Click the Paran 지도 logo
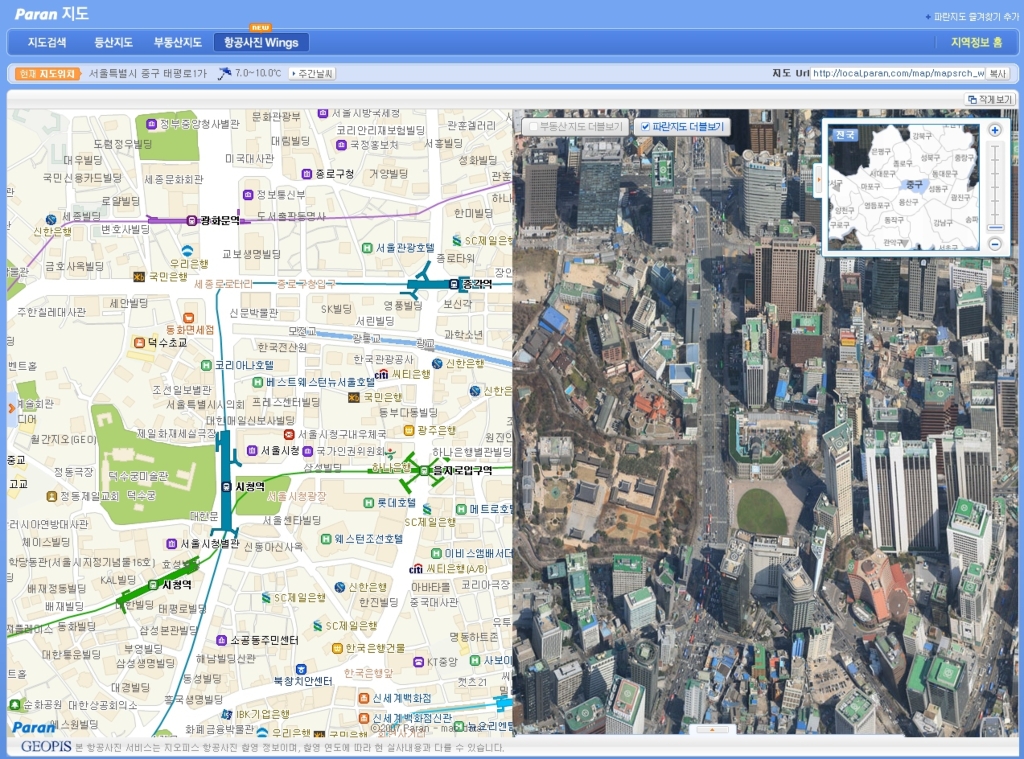The width and height of the screenshot is (1024, 759). pyautogui.click(x=52, y=14)
